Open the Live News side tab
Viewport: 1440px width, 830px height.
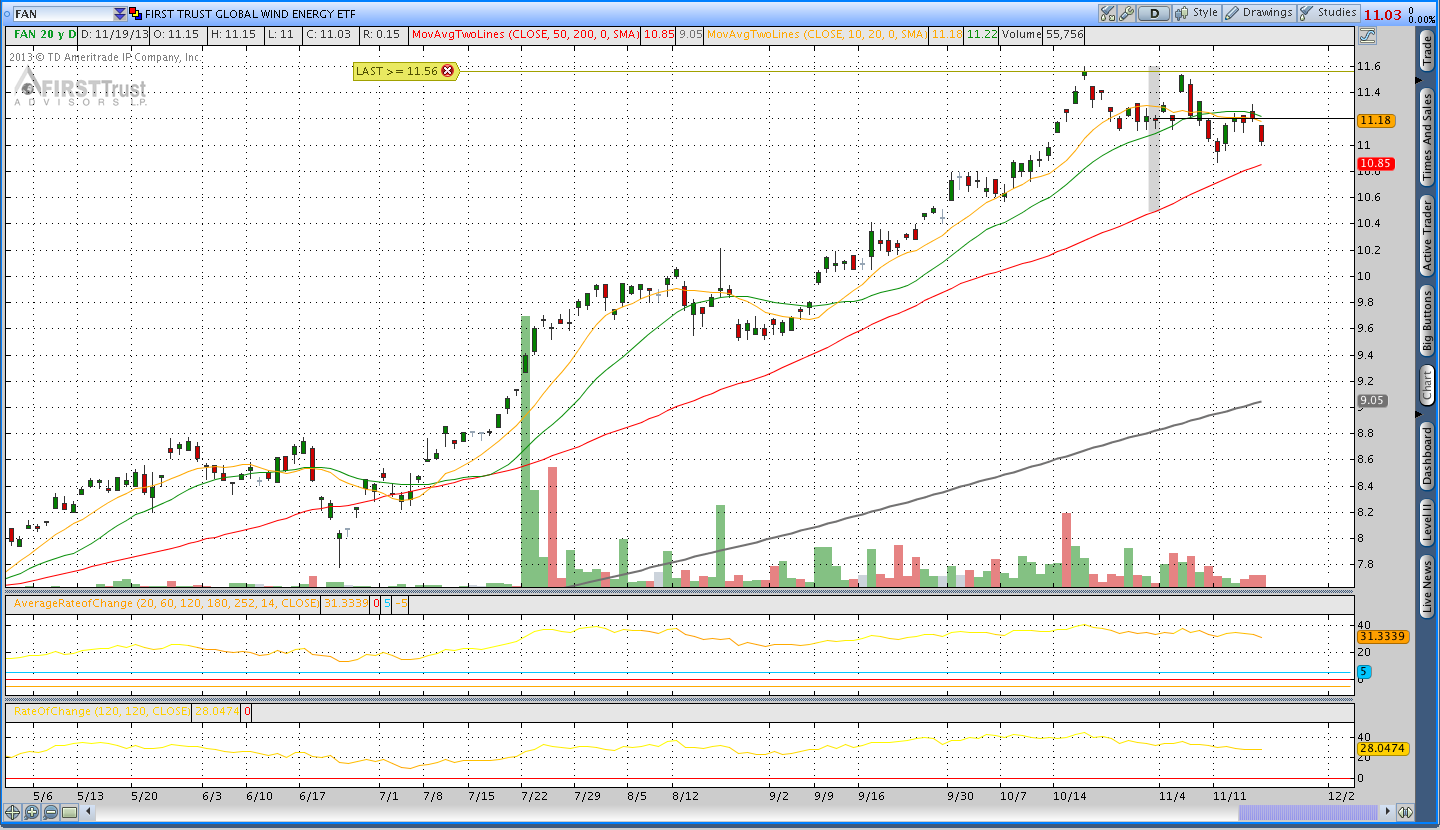click(1427, 587)
